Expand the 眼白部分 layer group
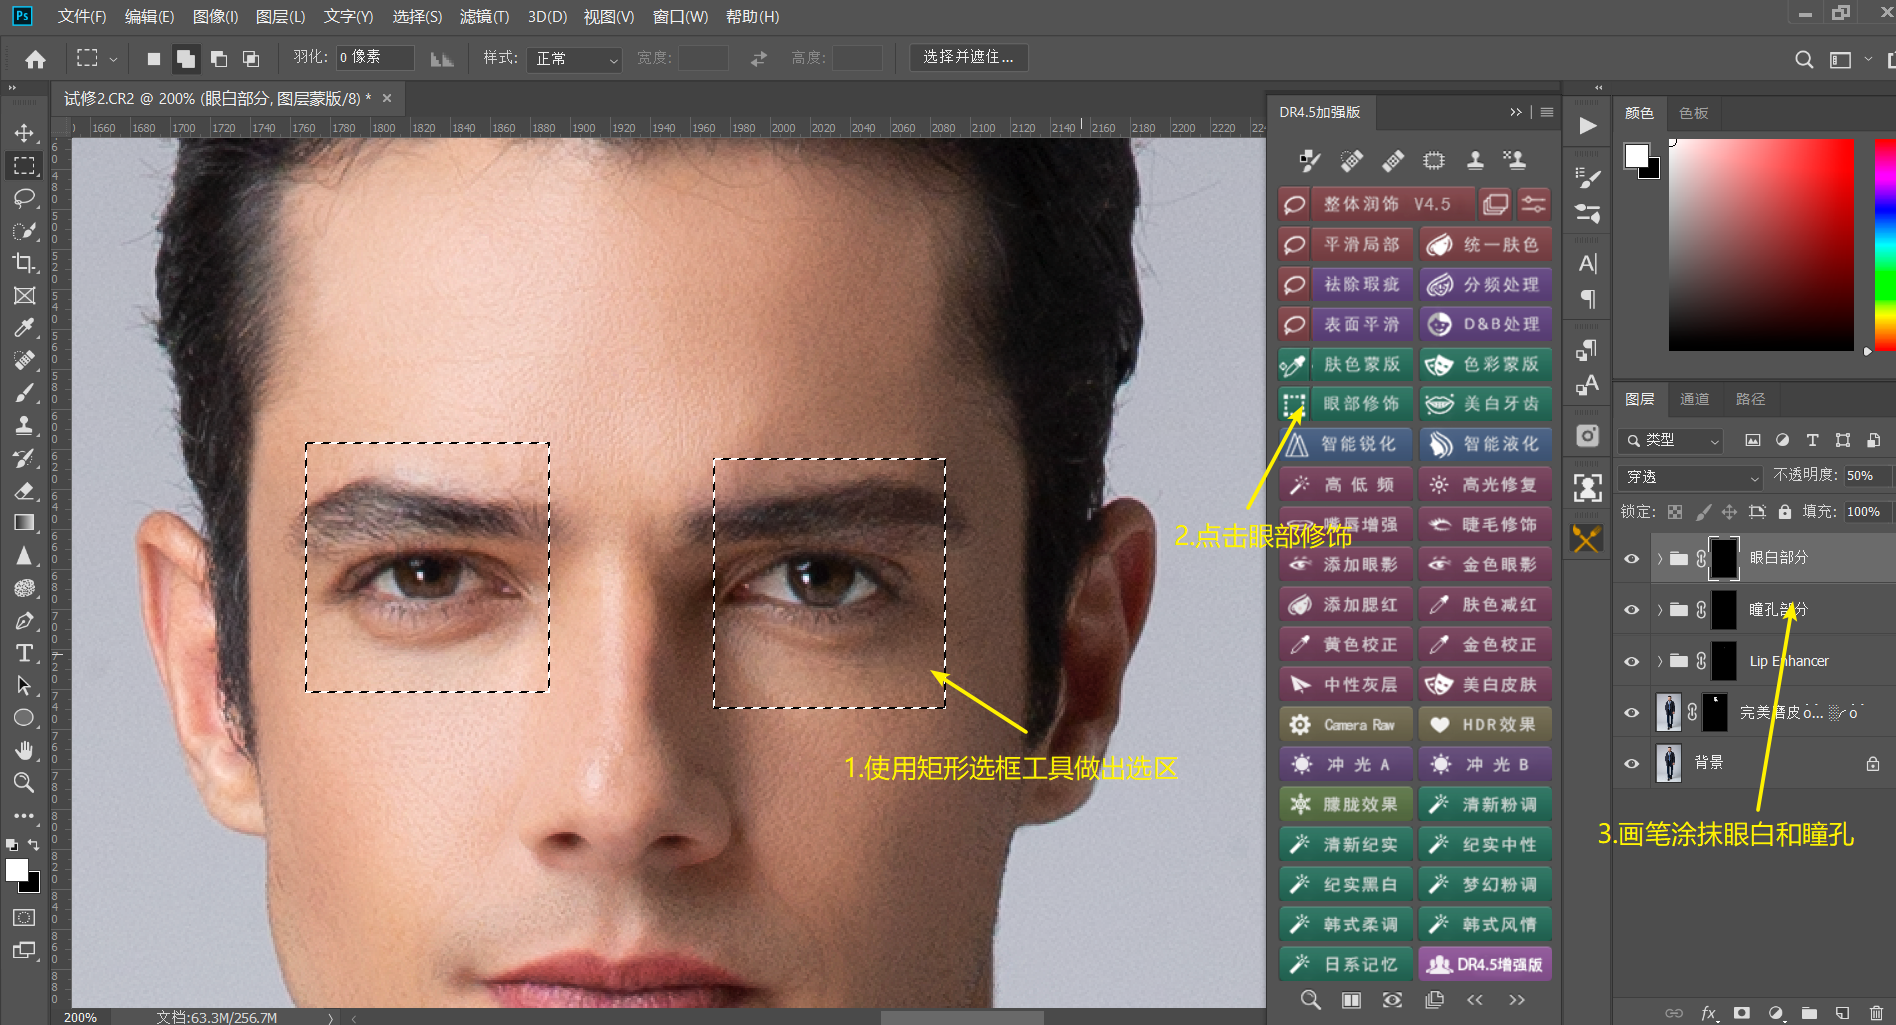 (1659, 558)
